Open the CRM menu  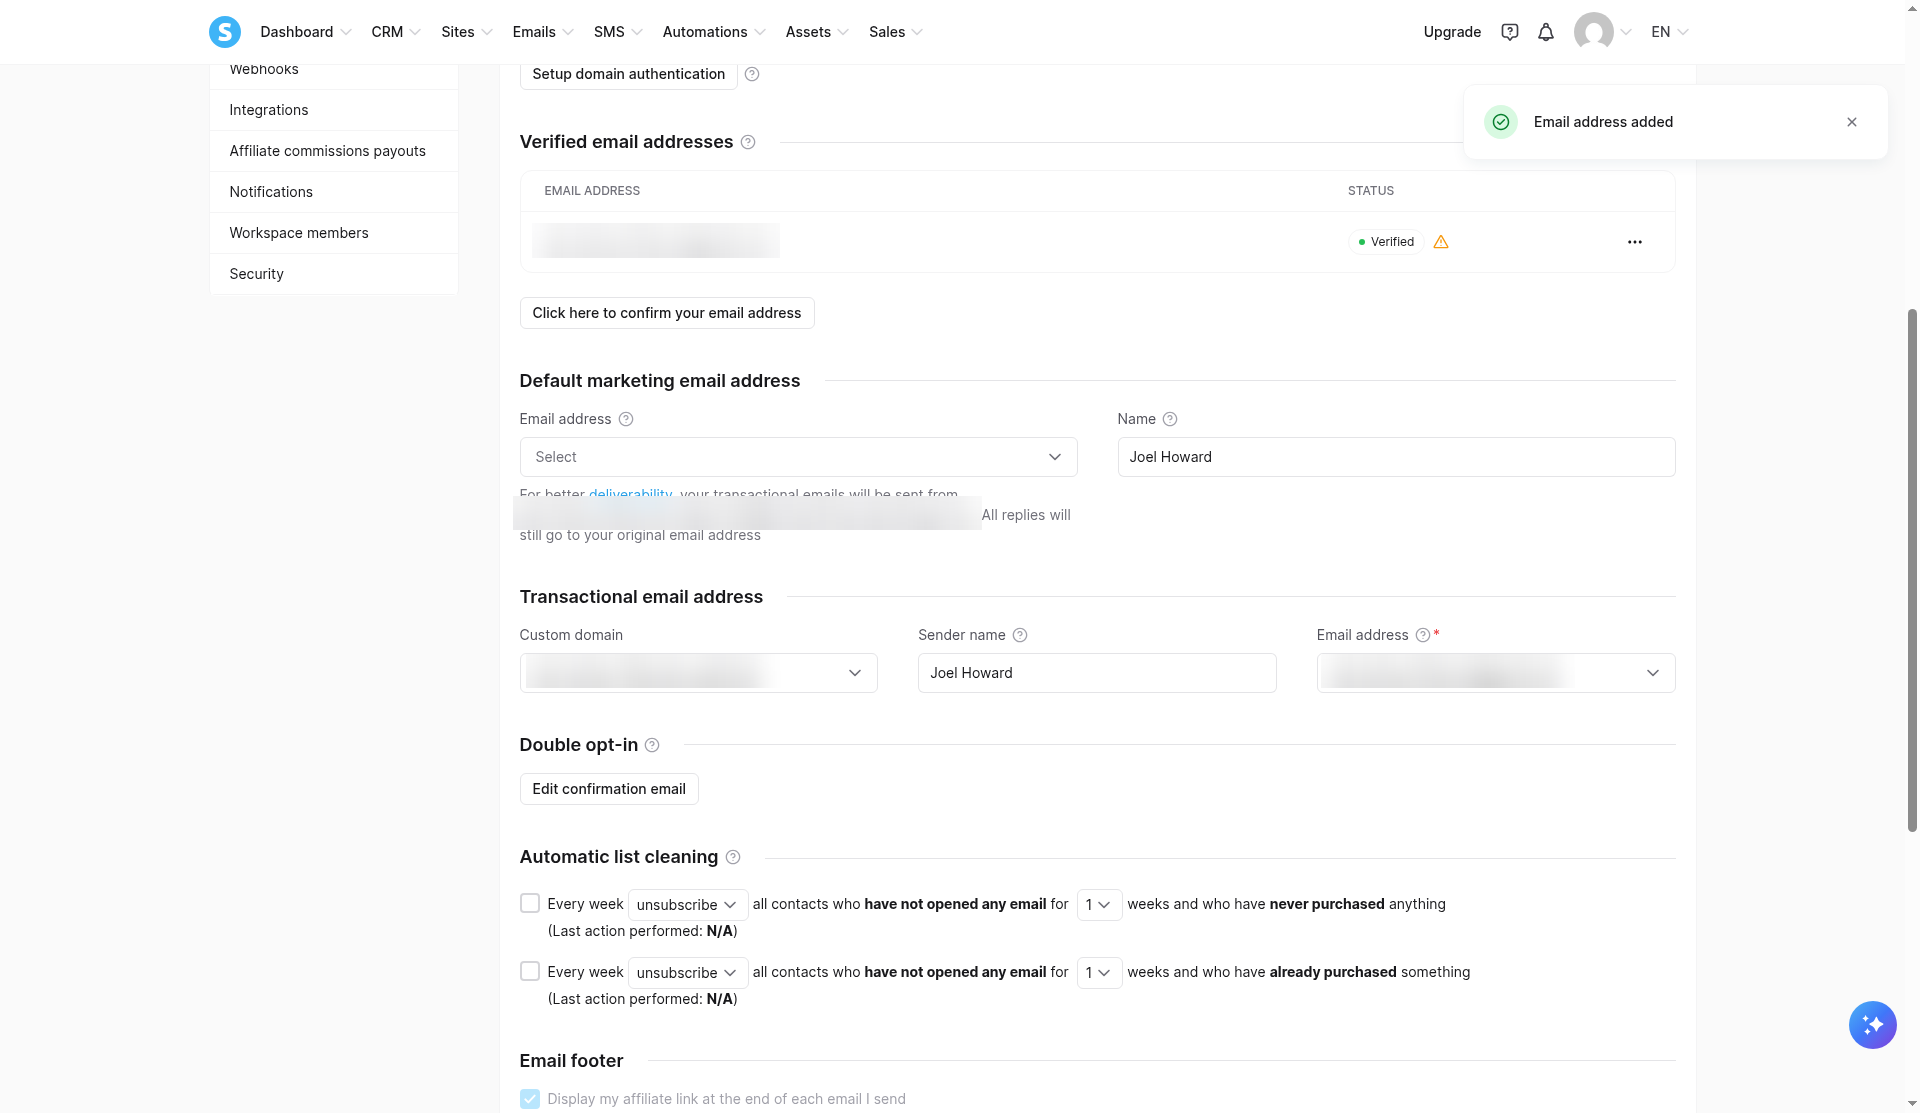click(396, 32)
